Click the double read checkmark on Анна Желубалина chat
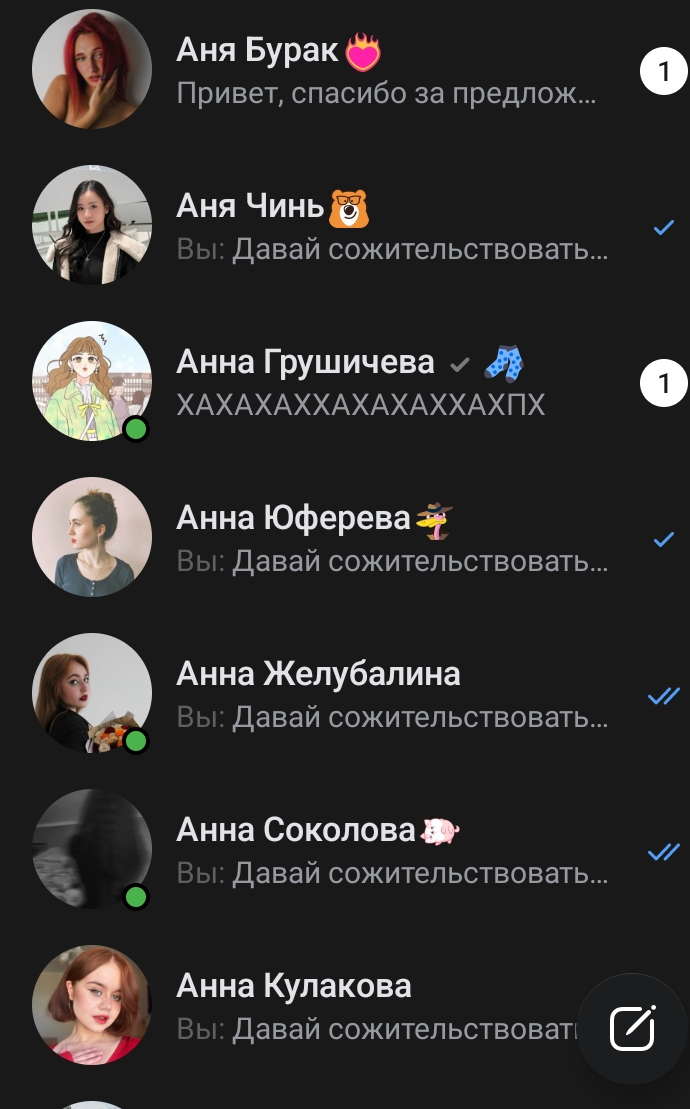 click(664, 696)
